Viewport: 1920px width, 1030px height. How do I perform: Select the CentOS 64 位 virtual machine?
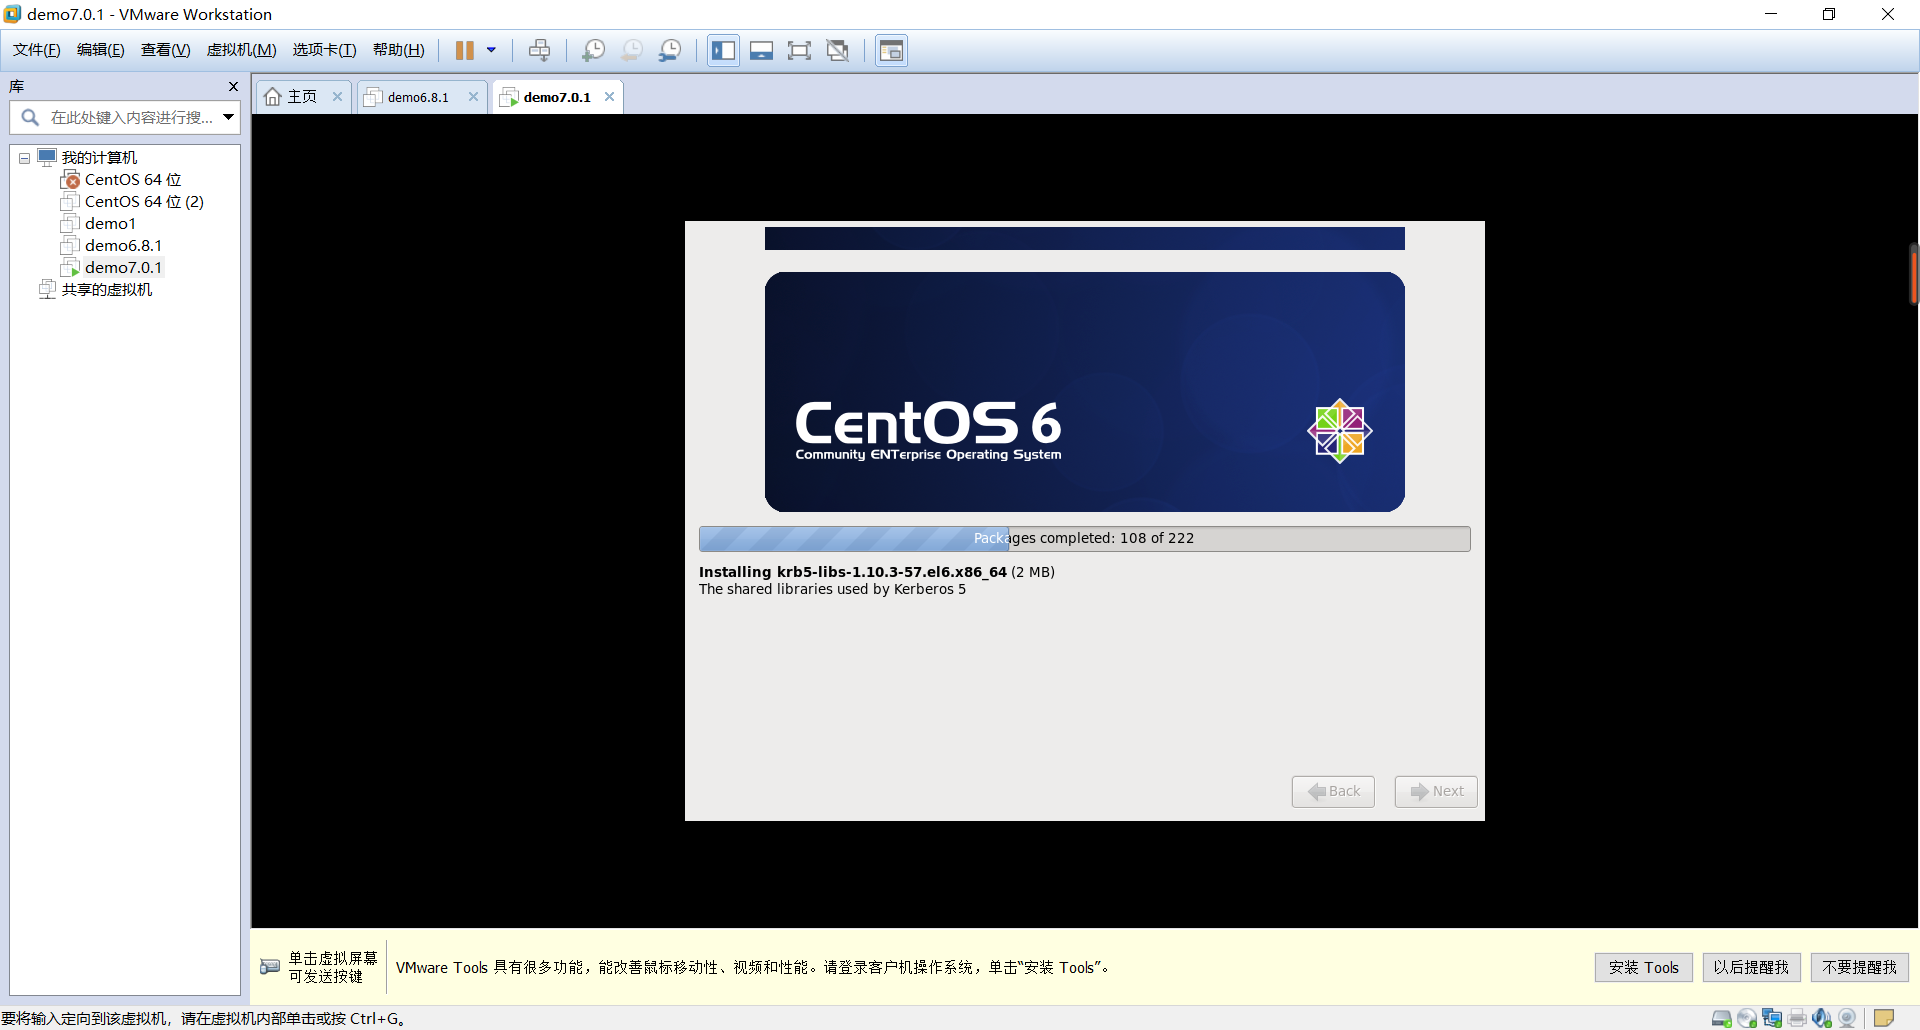(133, 179)
